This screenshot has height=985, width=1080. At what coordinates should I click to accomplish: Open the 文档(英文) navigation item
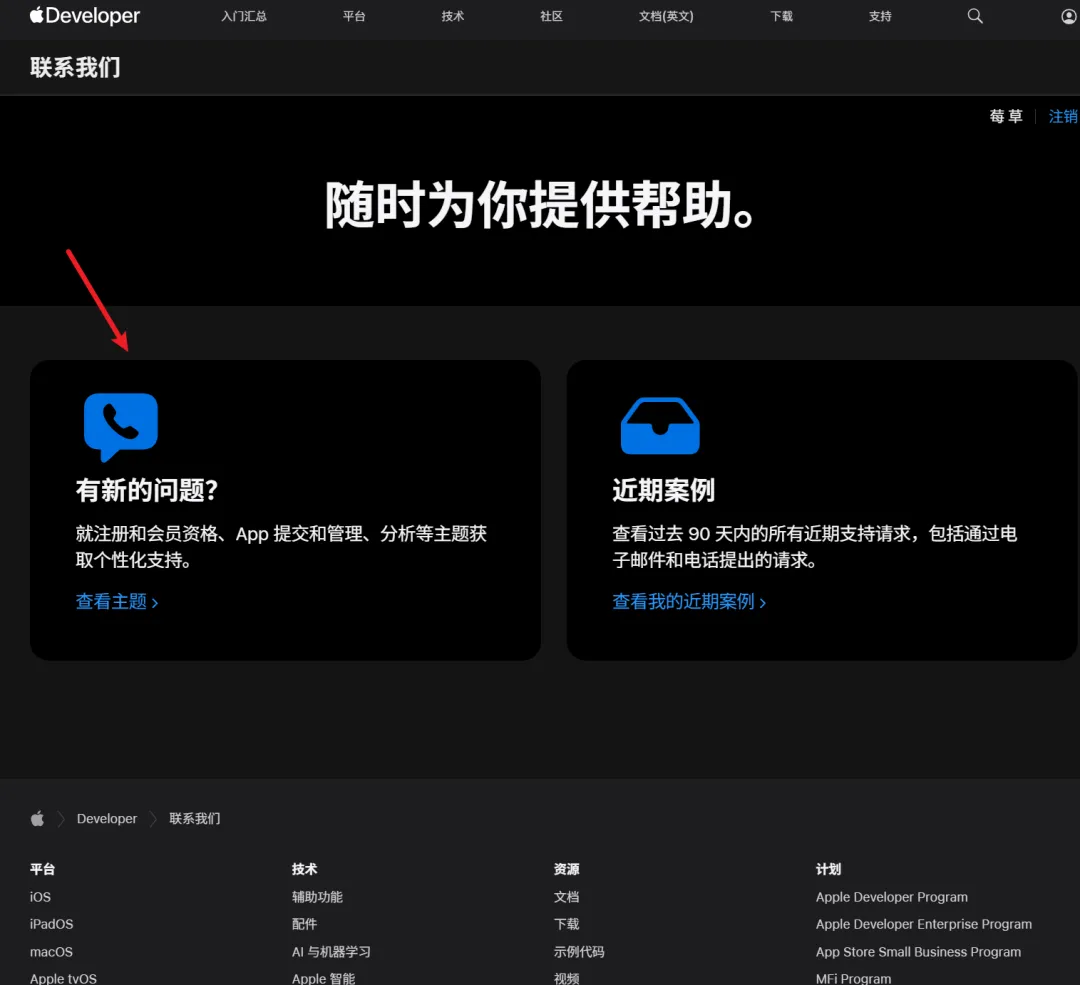pyautogui.click(x=666, y=16)
